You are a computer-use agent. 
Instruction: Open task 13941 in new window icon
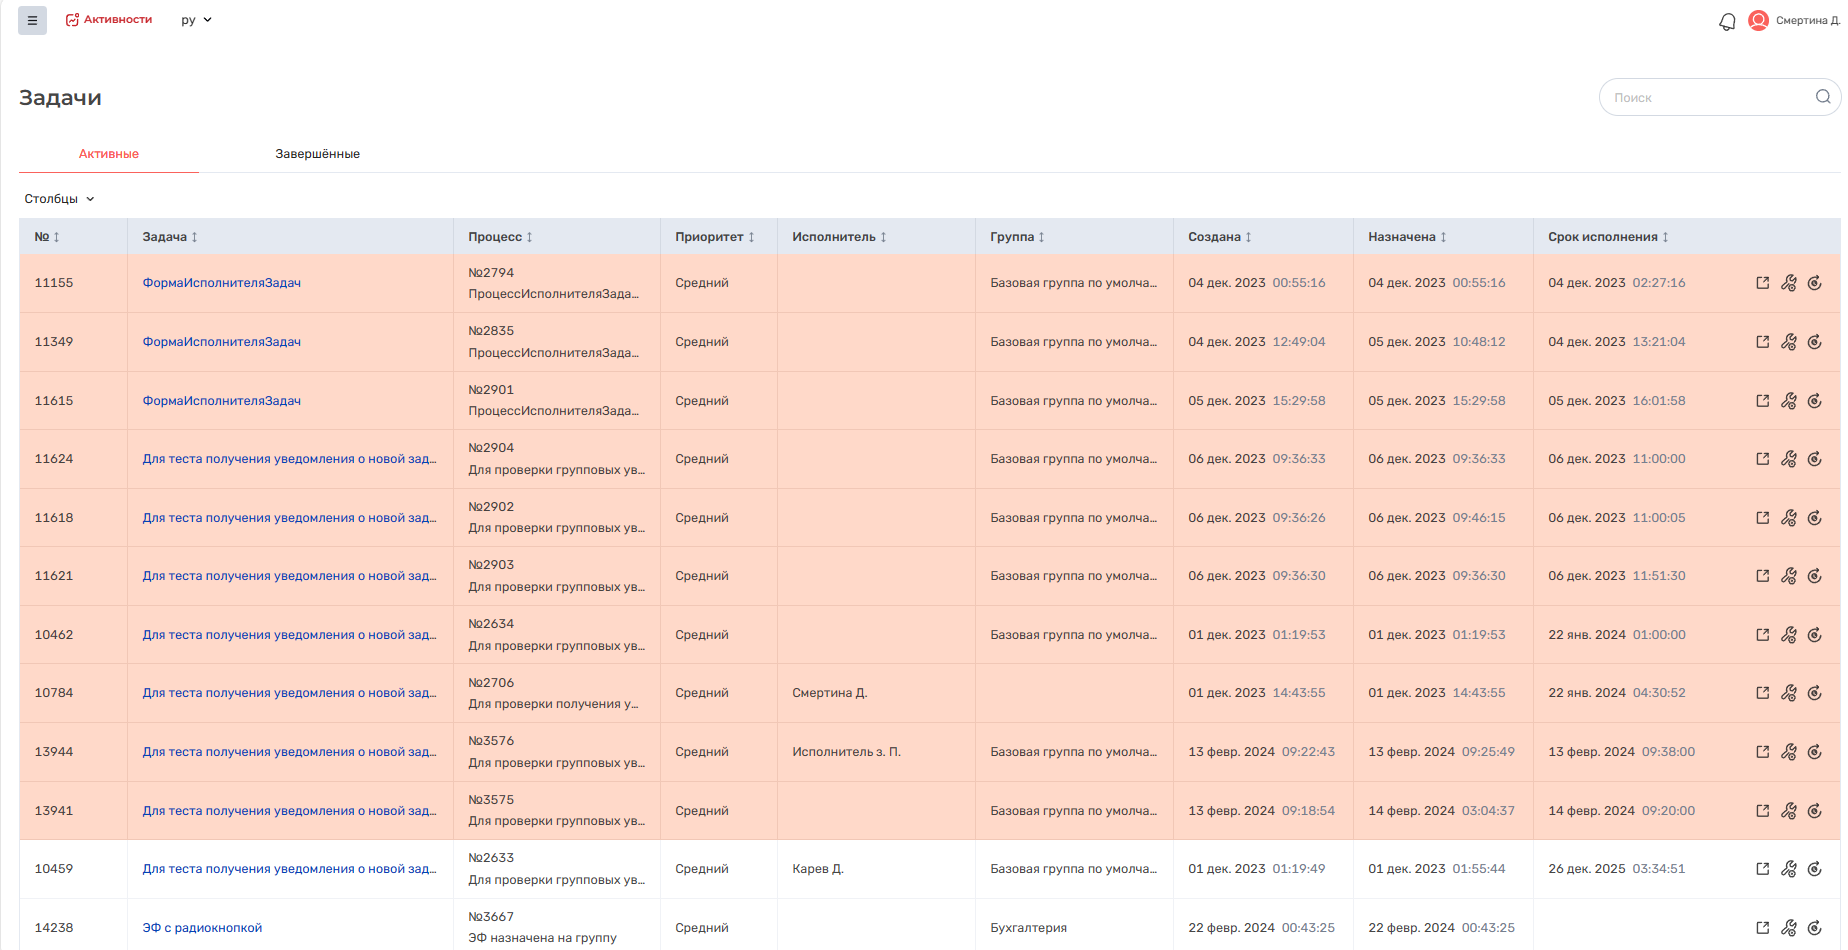tap(1763, 811)
